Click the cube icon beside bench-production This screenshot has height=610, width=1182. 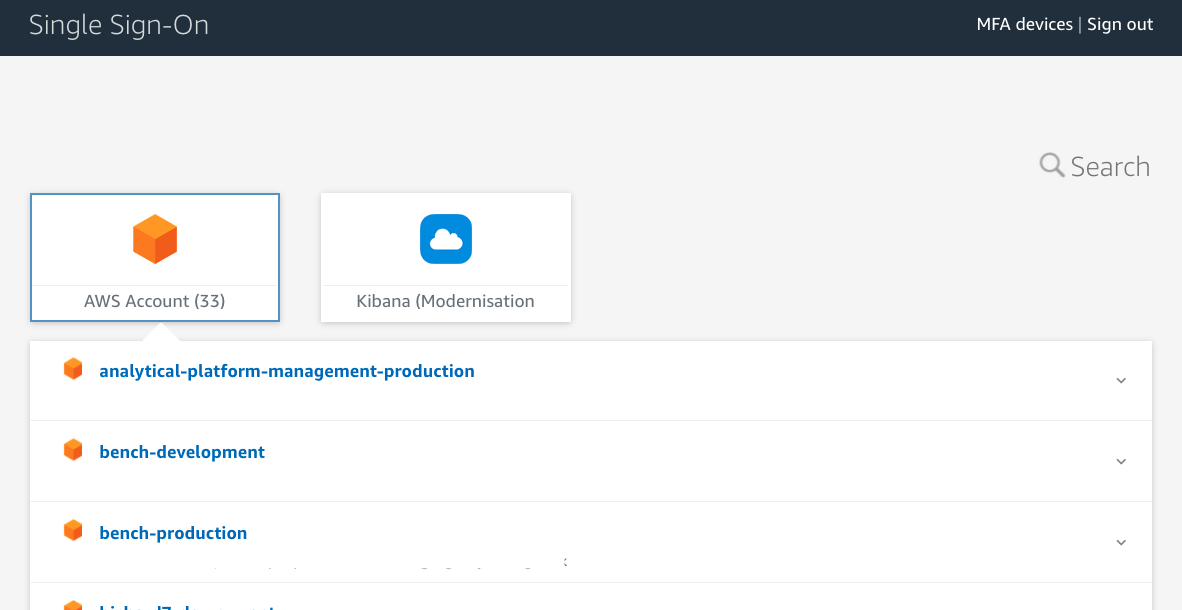(x=73, y=530)
